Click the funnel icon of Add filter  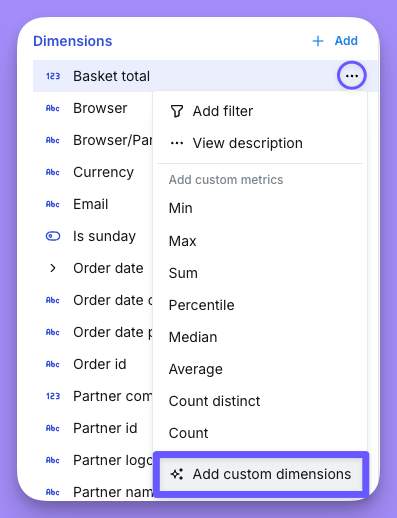click(177, 111)
